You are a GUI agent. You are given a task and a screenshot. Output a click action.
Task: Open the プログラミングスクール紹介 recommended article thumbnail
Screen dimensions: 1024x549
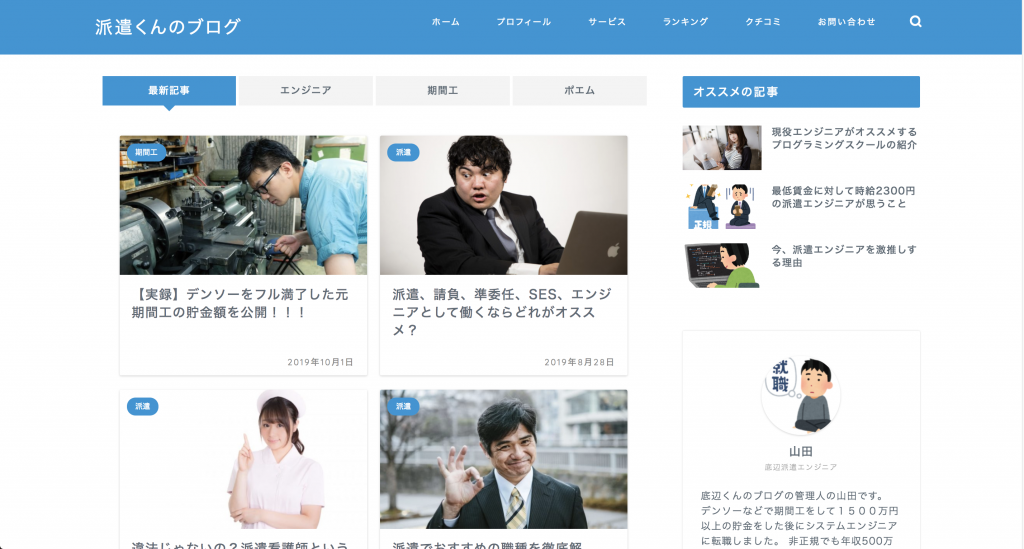click(721, 147)
